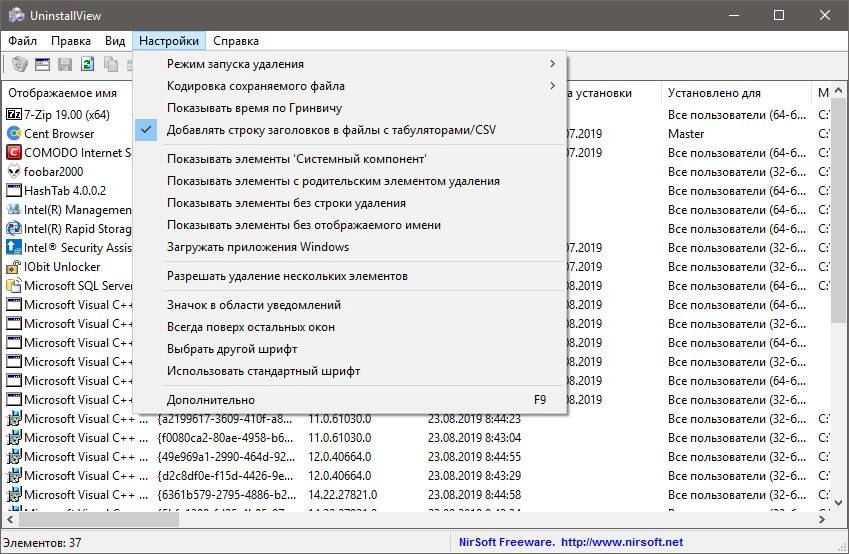Uncheck 'Добавлять строку заголовков в файлы' option
This screenshot has height=554, width=849.
pos(350,130)
